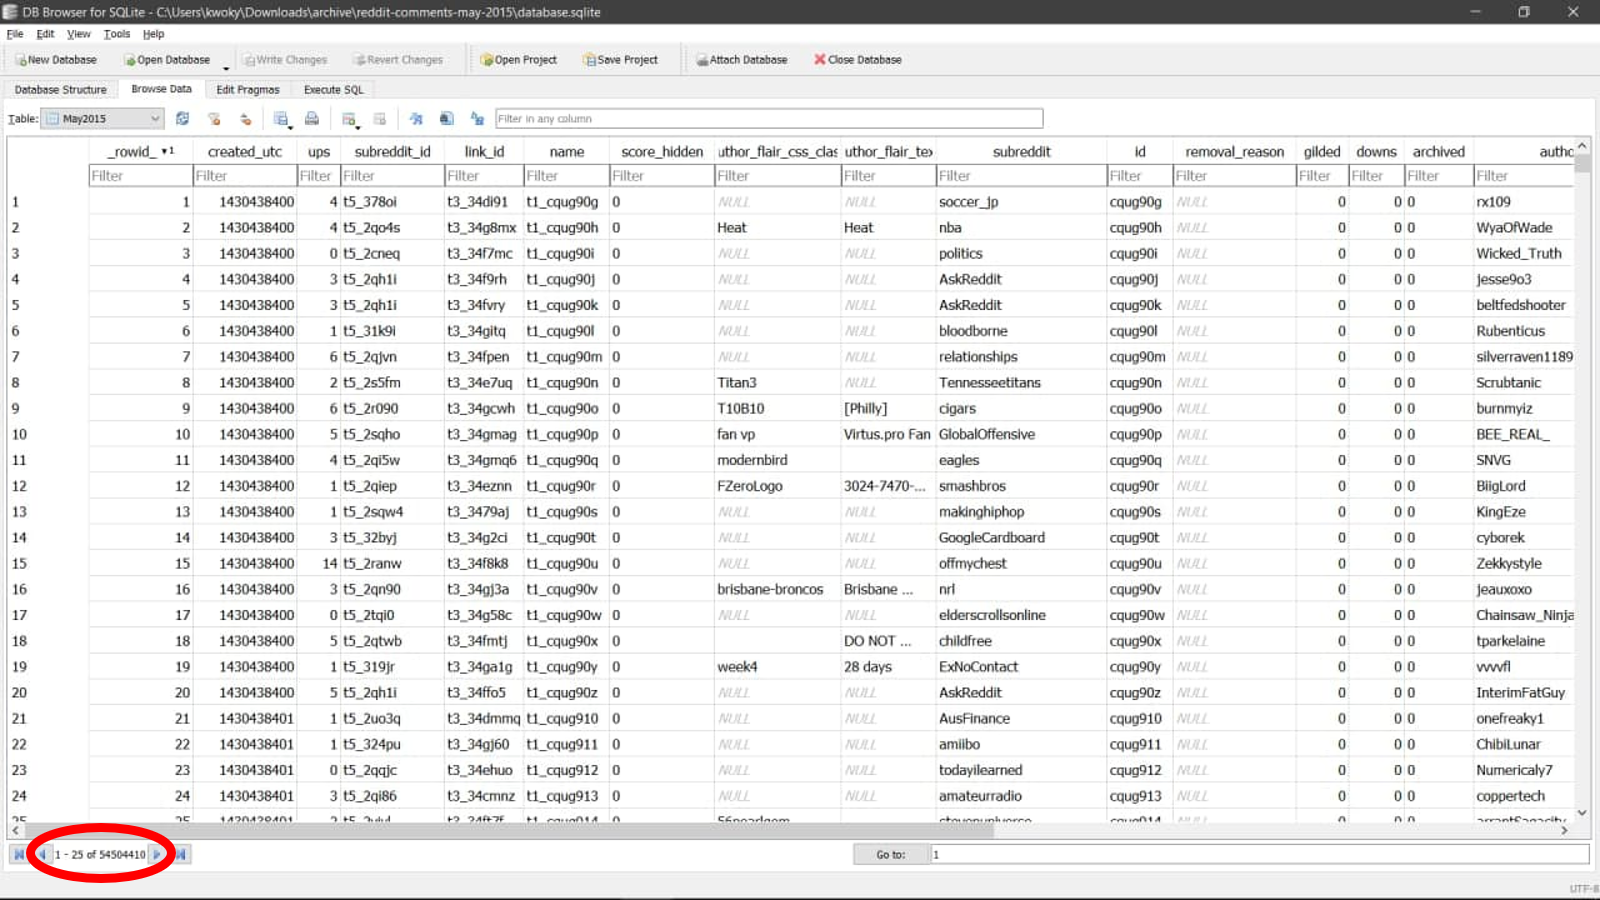Click the clear all filters icon
Screen dimensions: 1600x900
pyautogui.click(x=214, y=119)
